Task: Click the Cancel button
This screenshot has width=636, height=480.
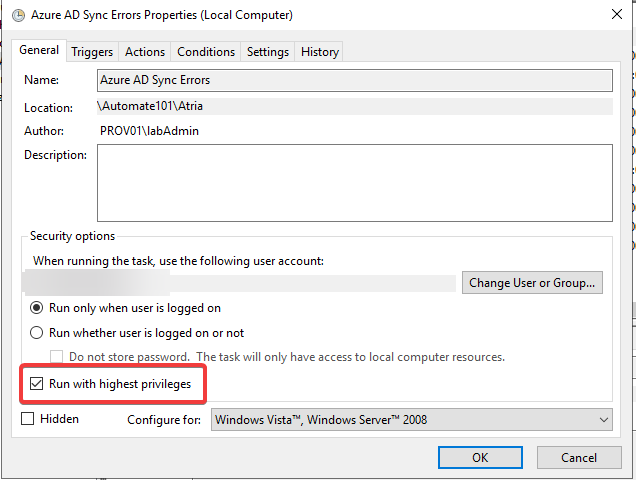Action: [x=579, y=458]
